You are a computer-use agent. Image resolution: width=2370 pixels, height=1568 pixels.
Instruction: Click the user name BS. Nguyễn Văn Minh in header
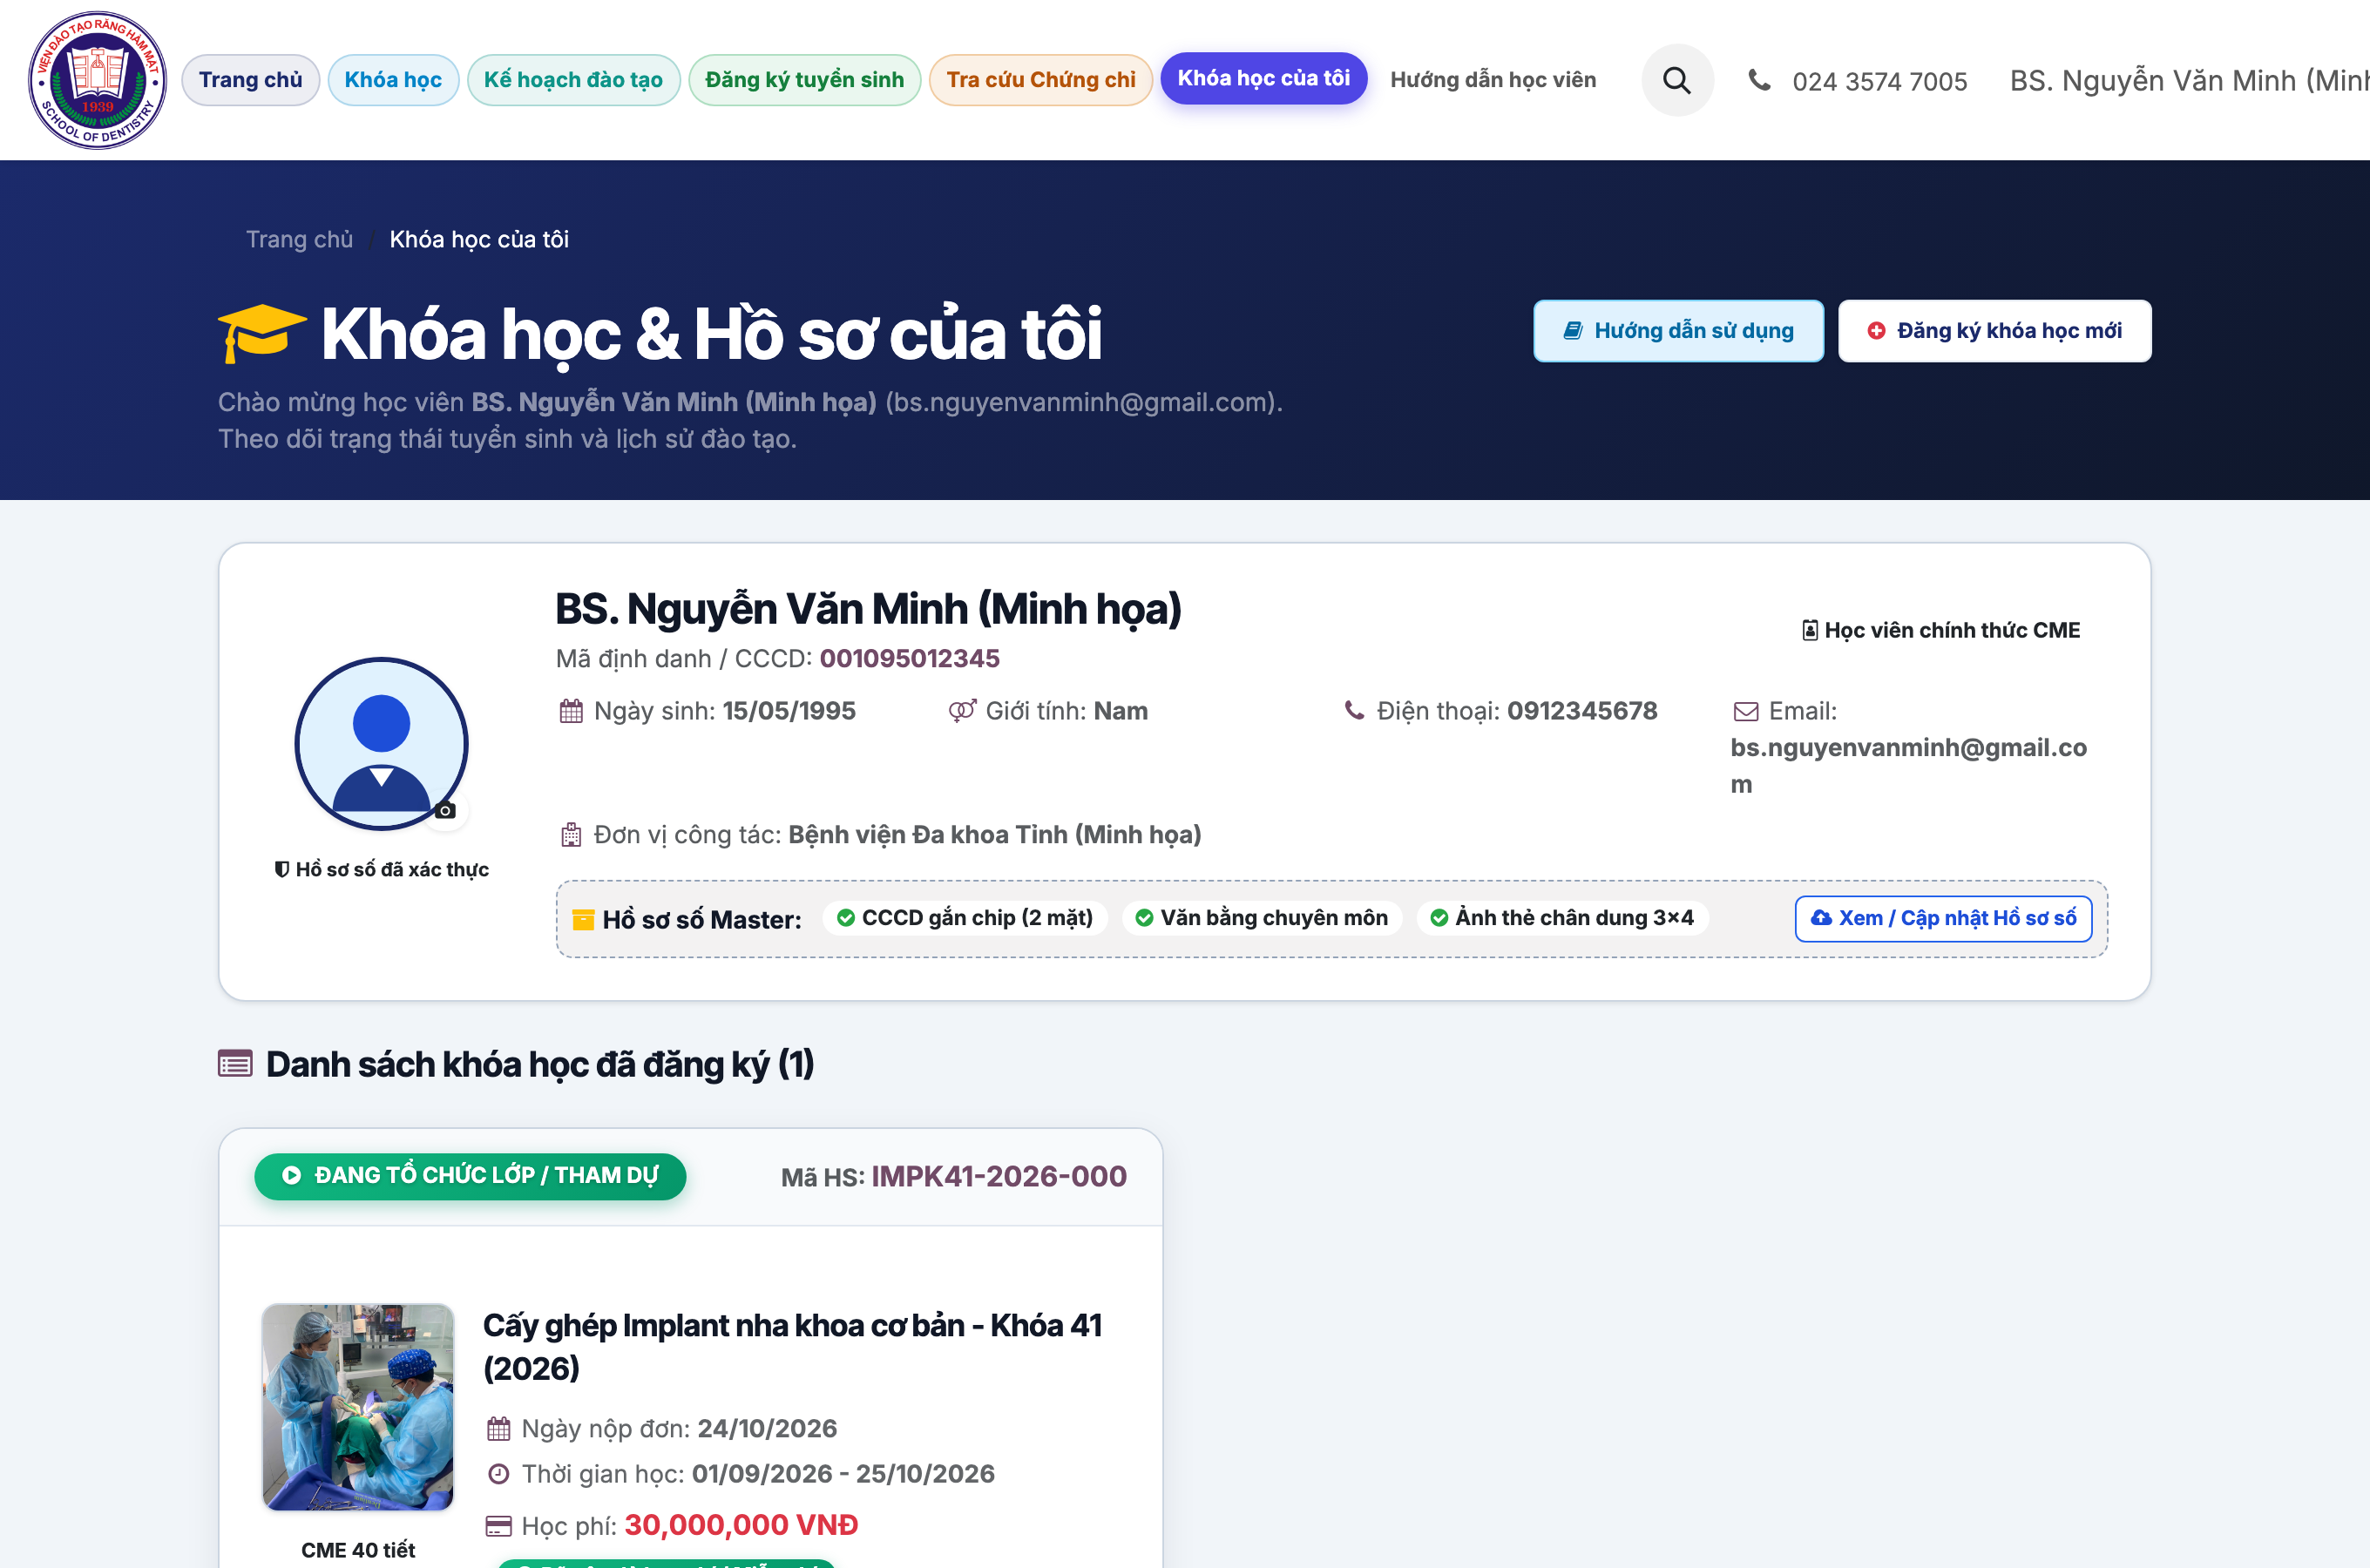click(2189, 80)
